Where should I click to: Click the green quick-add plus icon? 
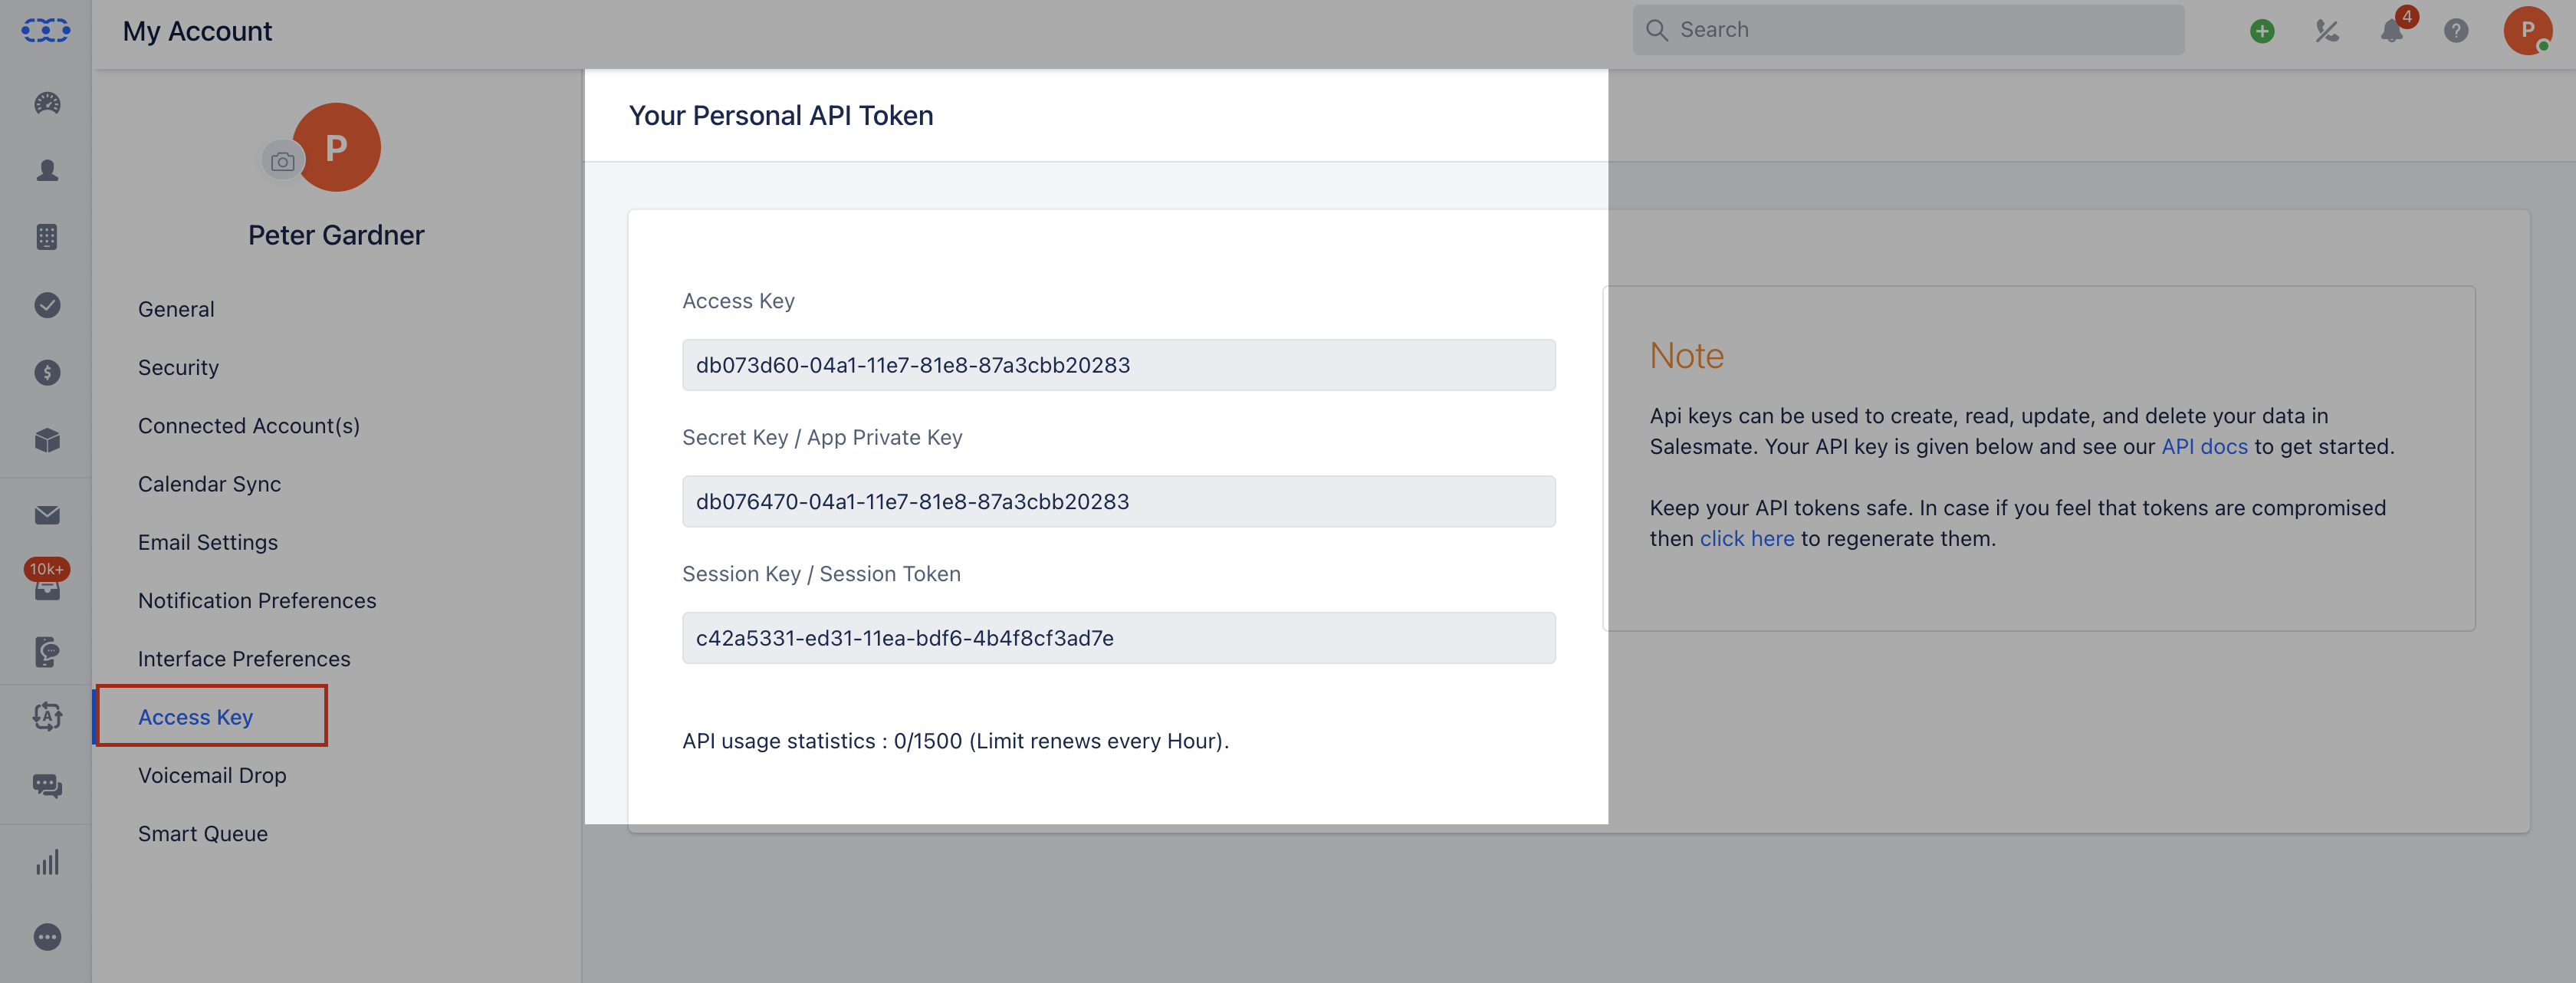[x=2262, y=31]
